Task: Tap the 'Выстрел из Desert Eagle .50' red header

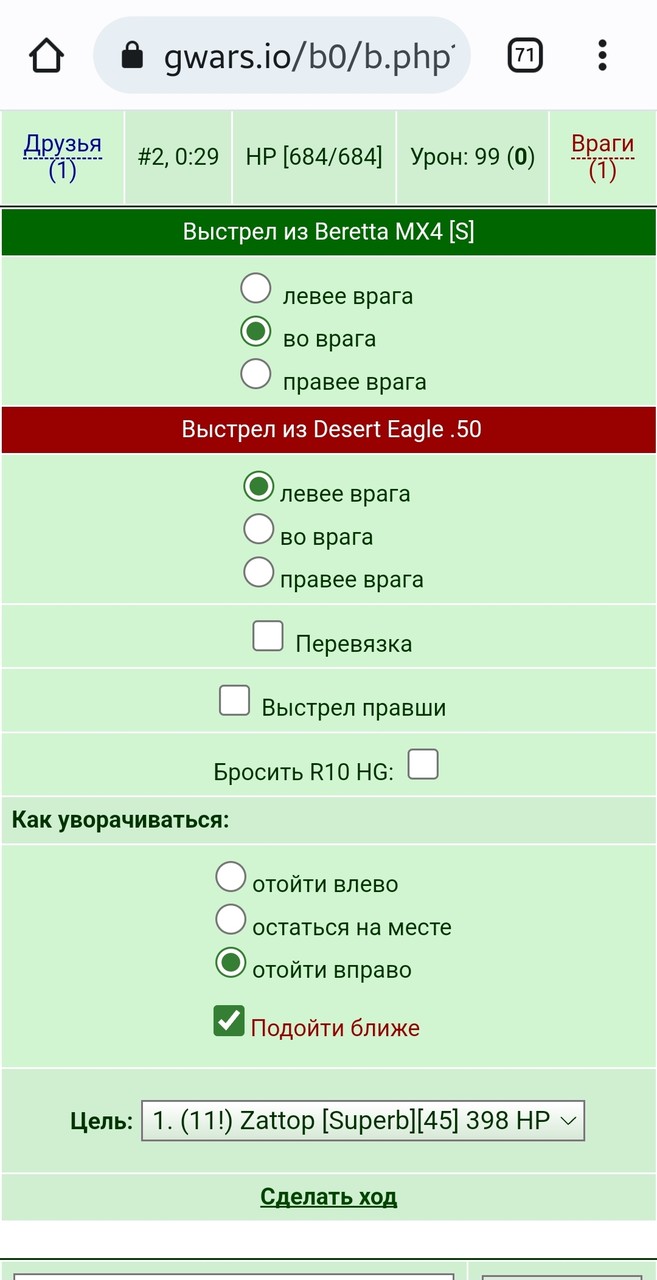Action: pos(328,429)
